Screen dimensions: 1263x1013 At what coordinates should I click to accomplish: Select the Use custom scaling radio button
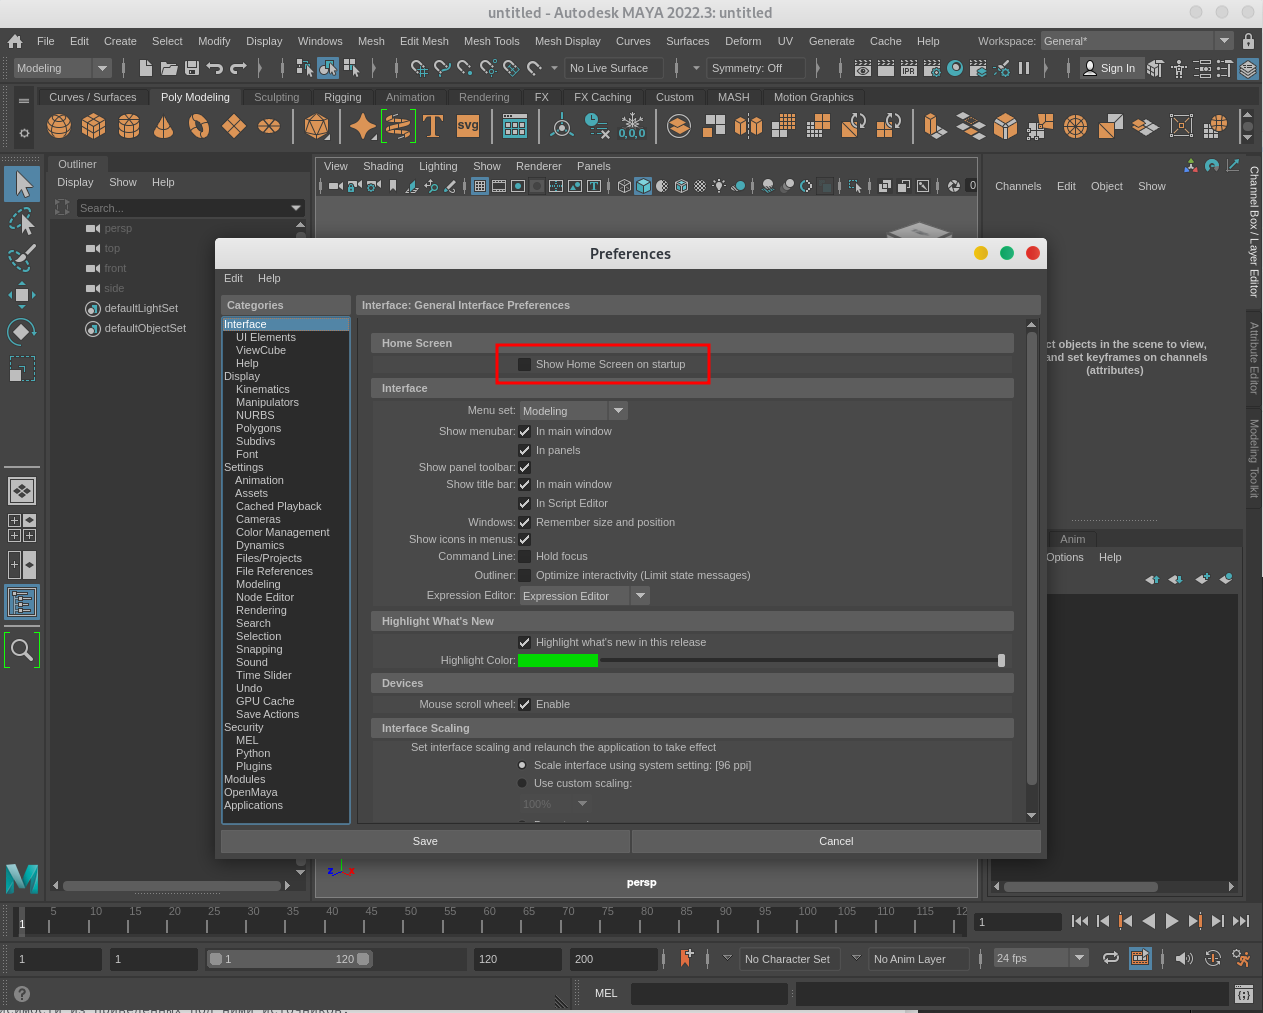tap(522, 783)
